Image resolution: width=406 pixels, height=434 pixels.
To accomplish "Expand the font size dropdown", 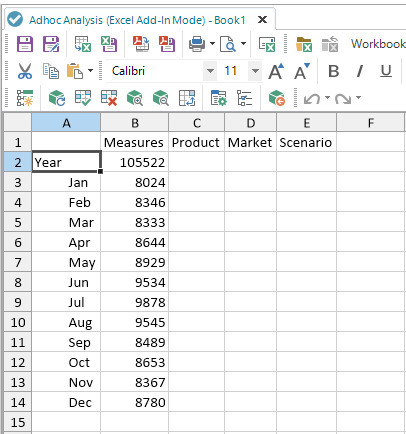I will [x=255, y=71].
